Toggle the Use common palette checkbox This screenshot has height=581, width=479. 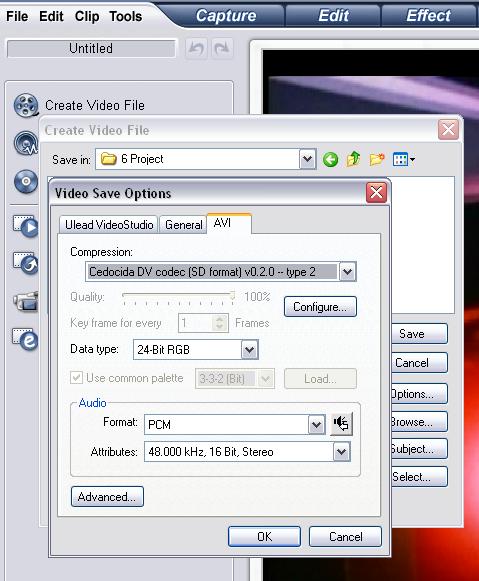coord(76,378)
